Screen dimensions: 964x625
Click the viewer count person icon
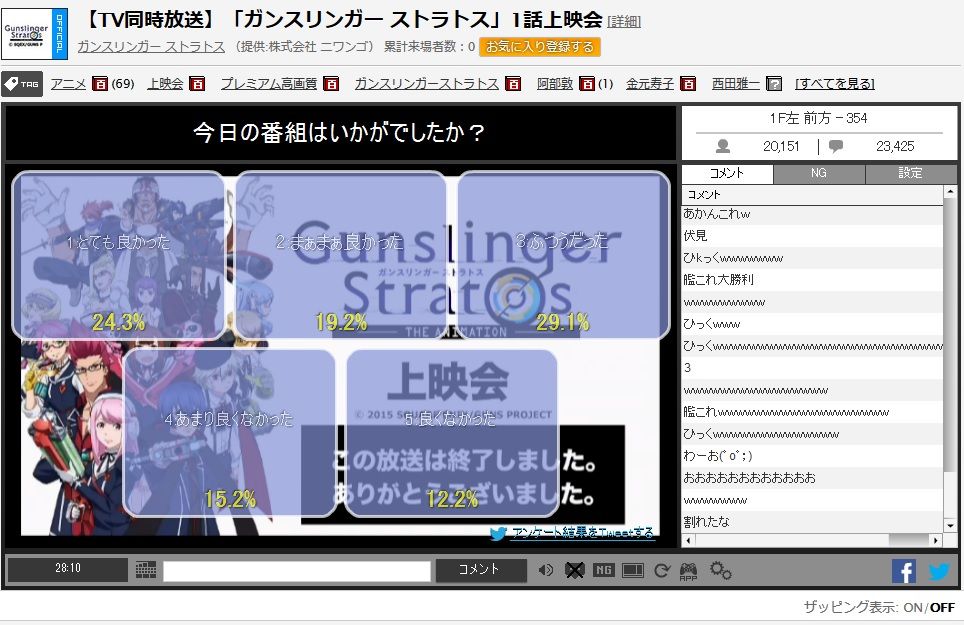point(723,146)
